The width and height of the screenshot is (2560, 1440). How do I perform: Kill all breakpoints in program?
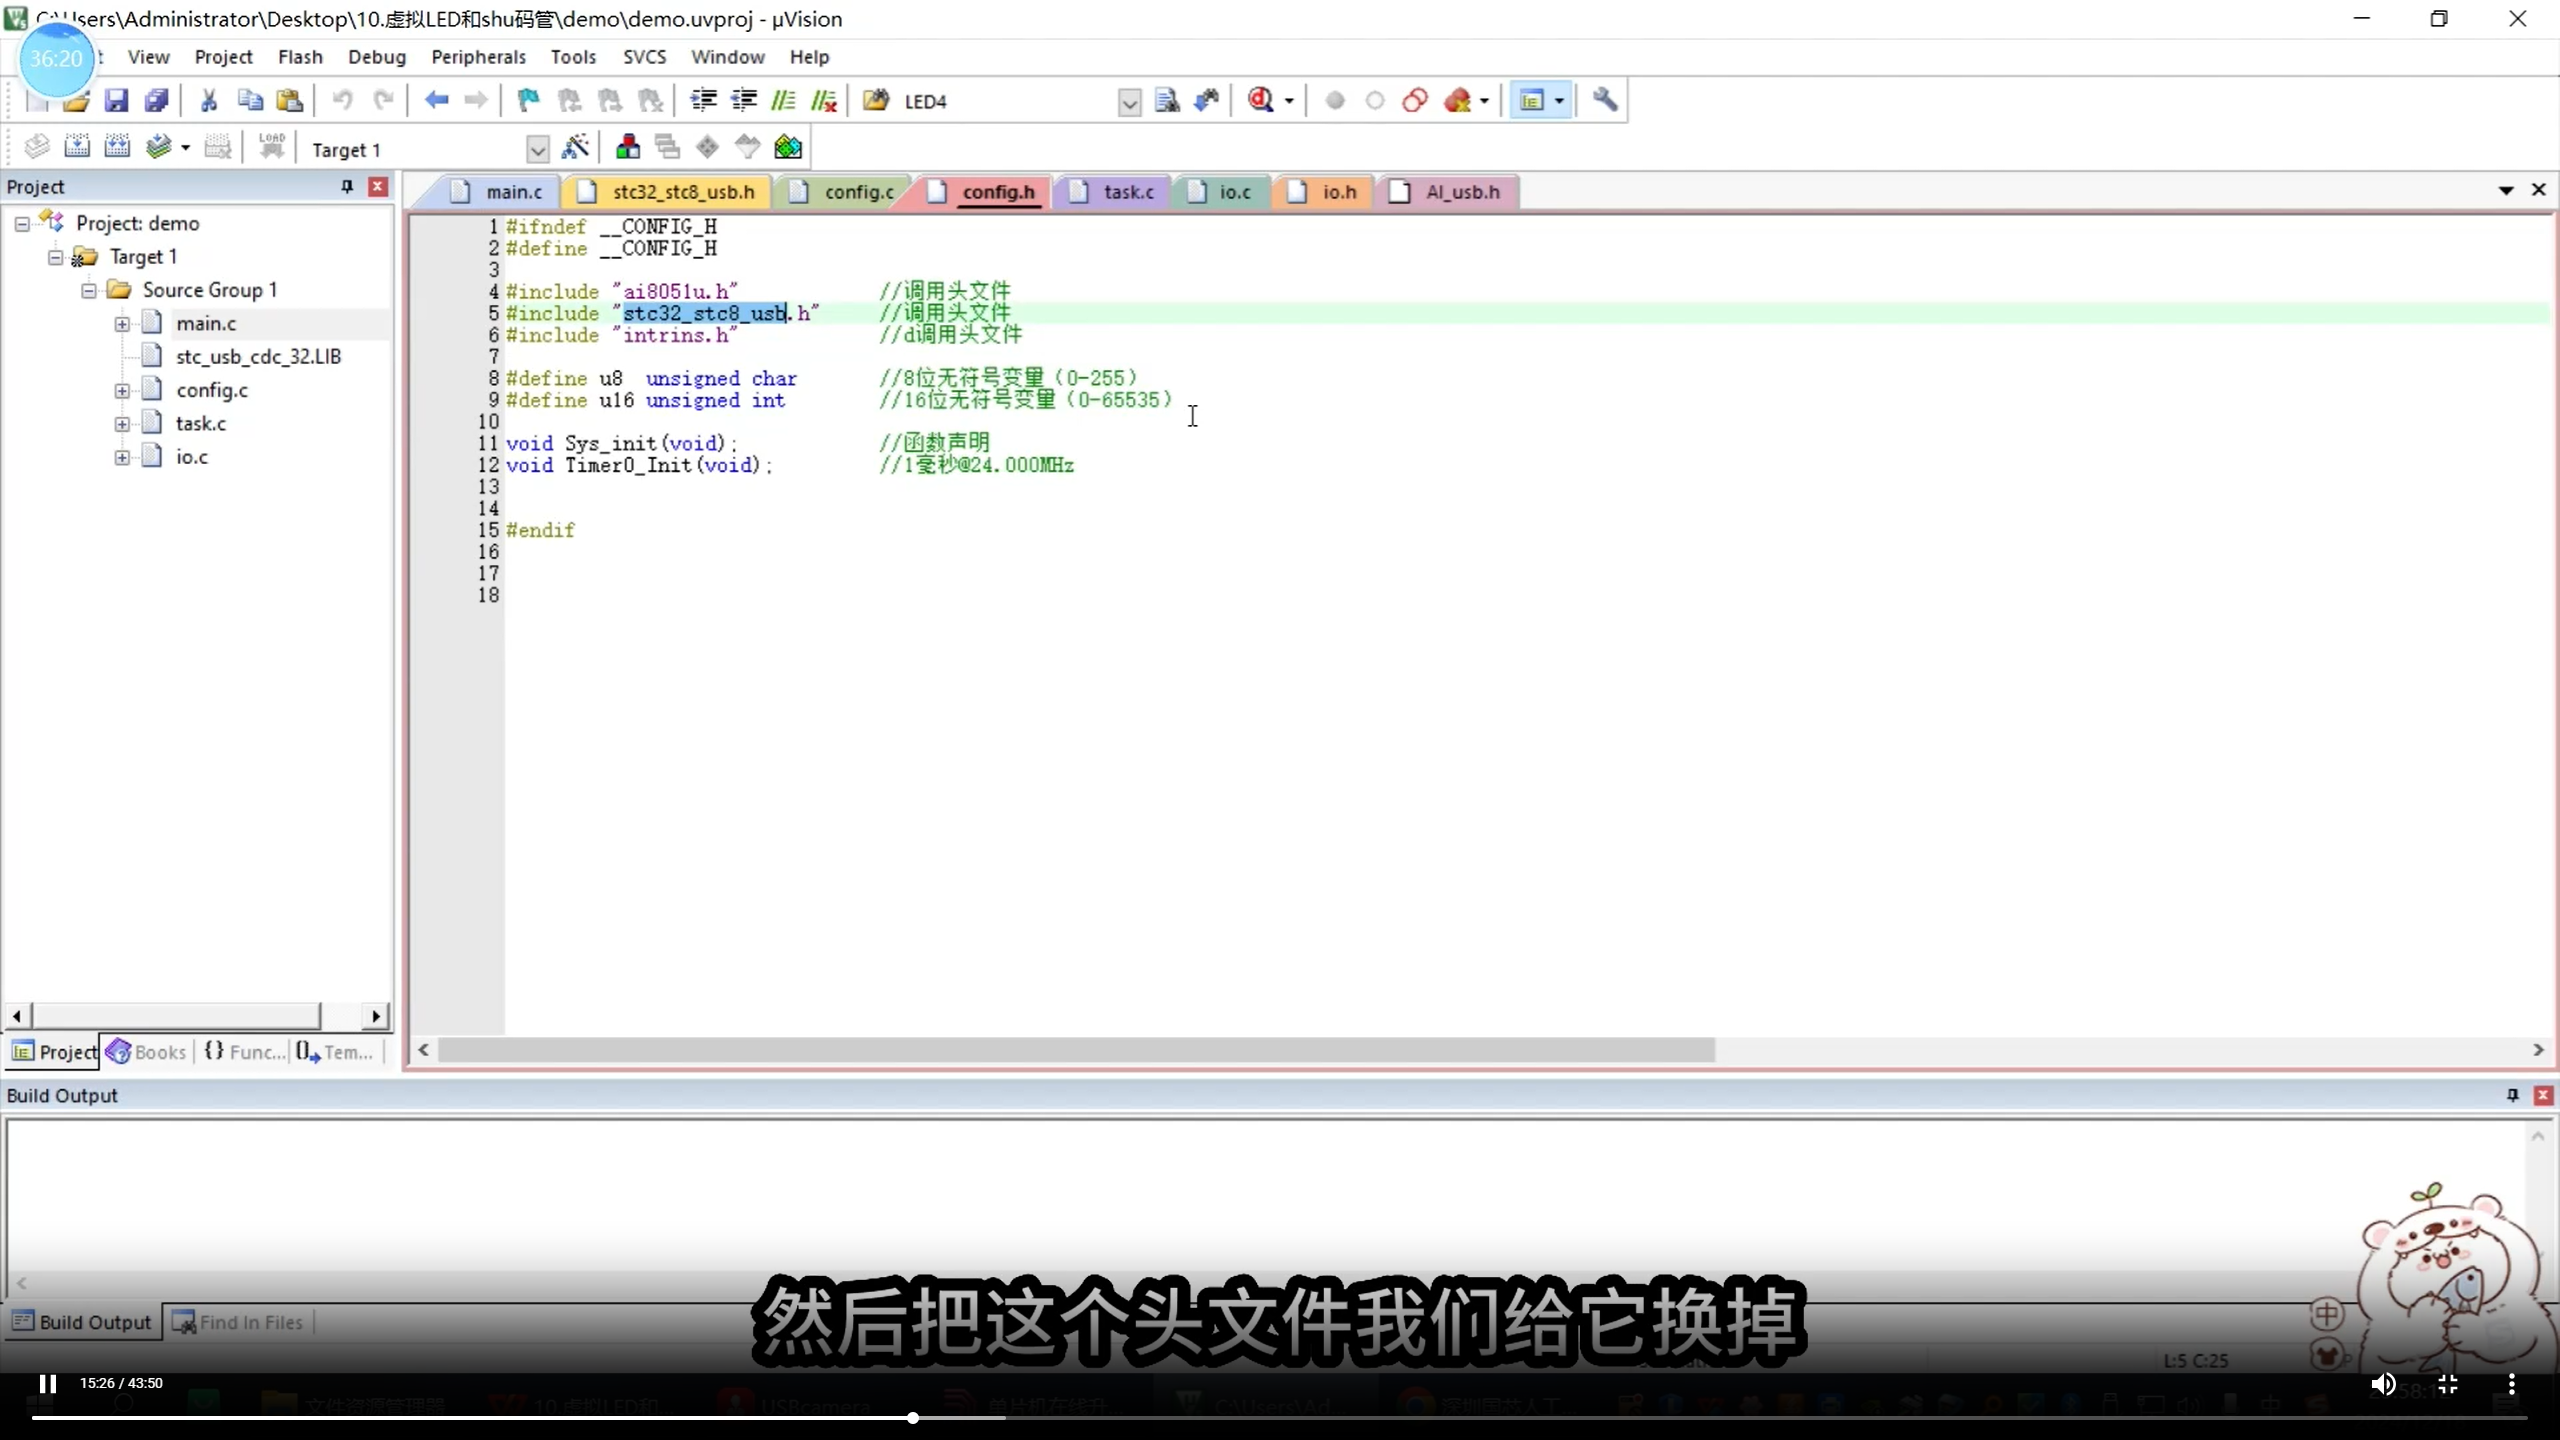[x=1456, y=100]
